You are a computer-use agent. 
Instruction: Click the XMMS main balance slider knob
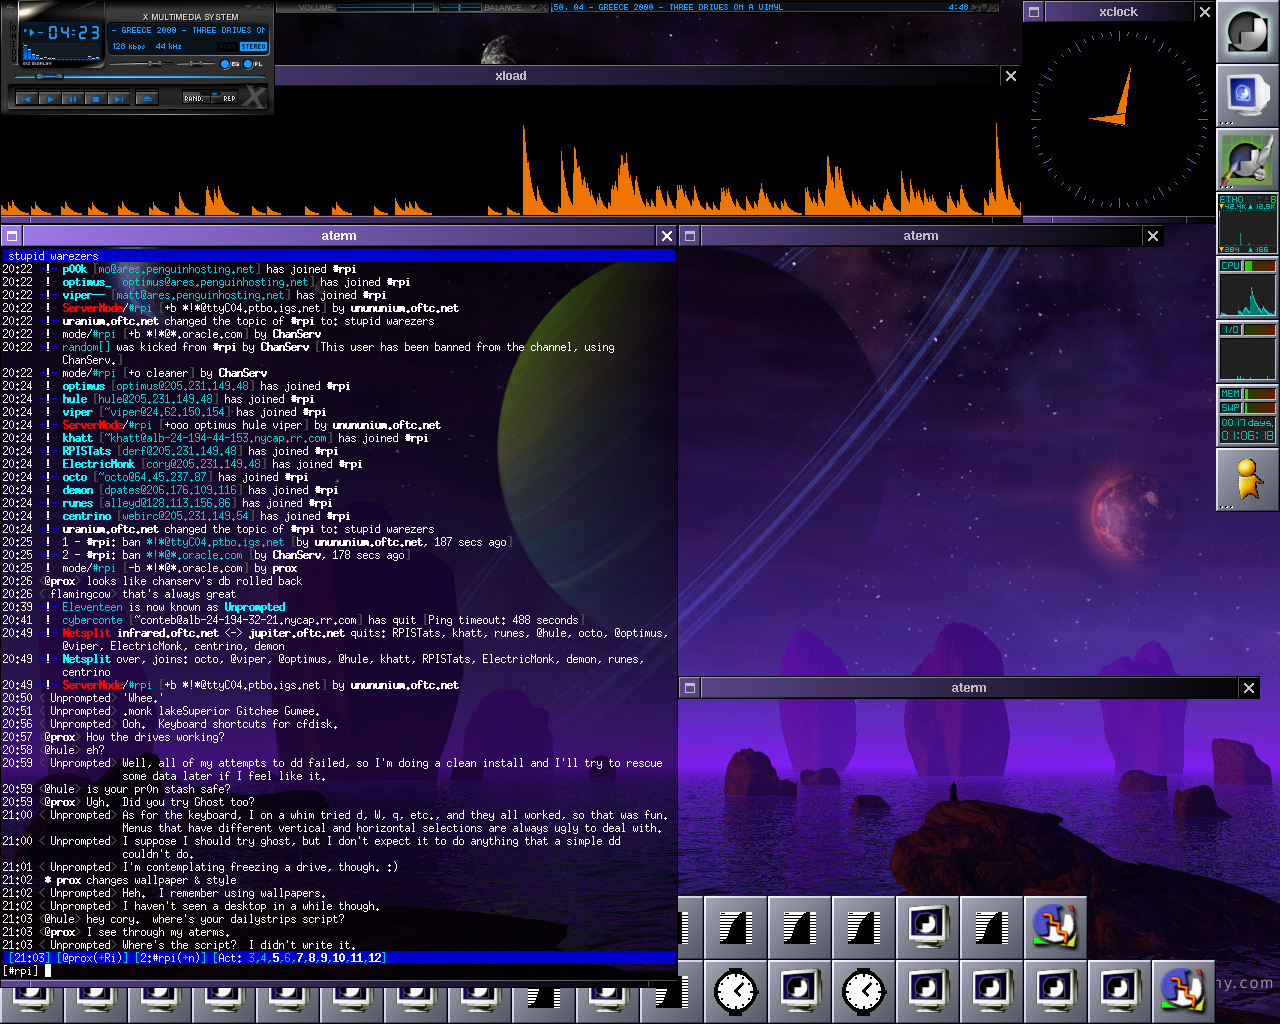tap(196, 63)
